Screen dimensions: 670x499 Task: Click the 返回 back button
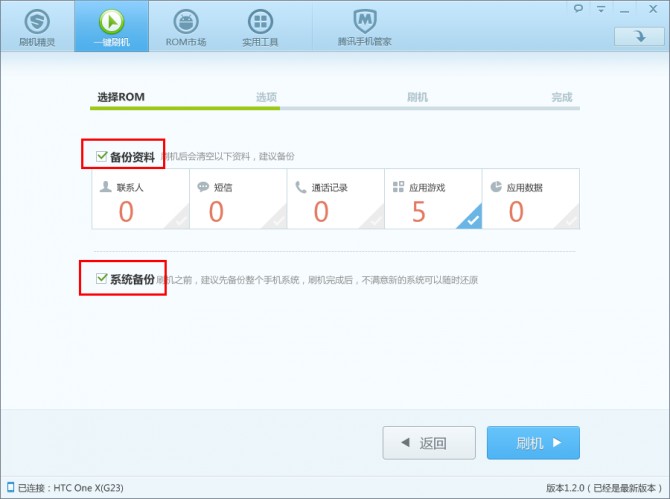429,443
